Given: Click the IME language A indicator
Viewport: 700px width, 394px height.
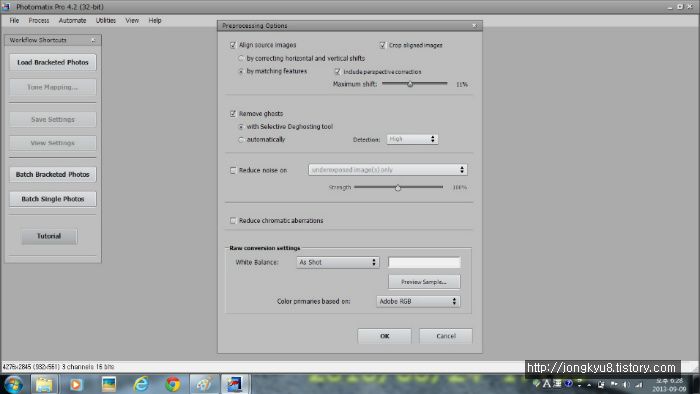Looking at the screenshot, I should pos(547,383).
